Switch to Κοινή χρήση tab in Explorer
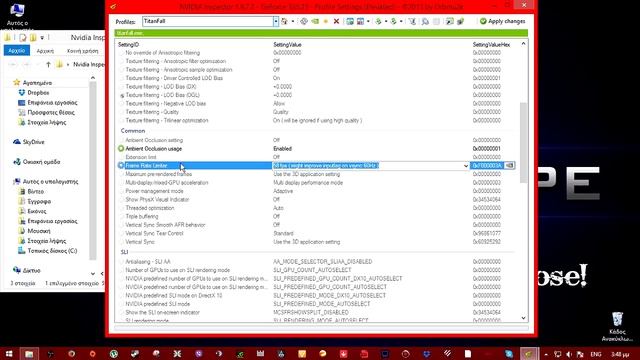This screenshot has height=360, width=640. (82, 51)
